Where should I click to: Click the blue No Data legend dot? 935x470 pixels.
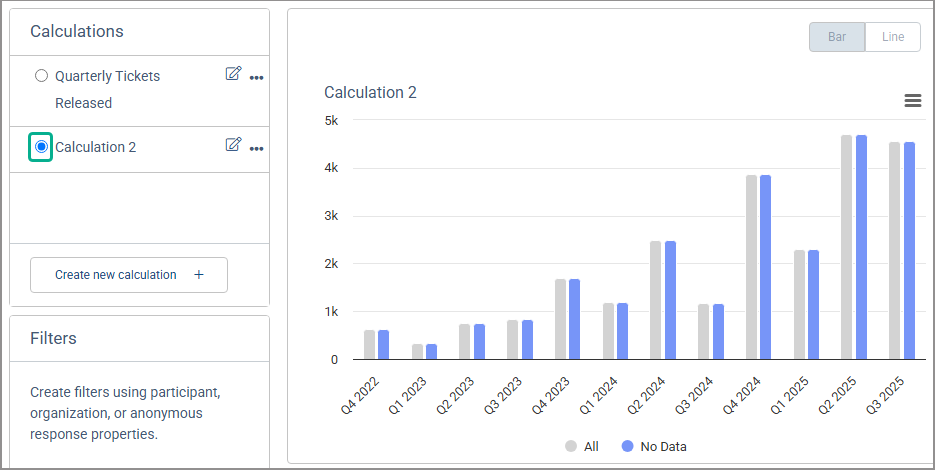[x=627, y=447]
